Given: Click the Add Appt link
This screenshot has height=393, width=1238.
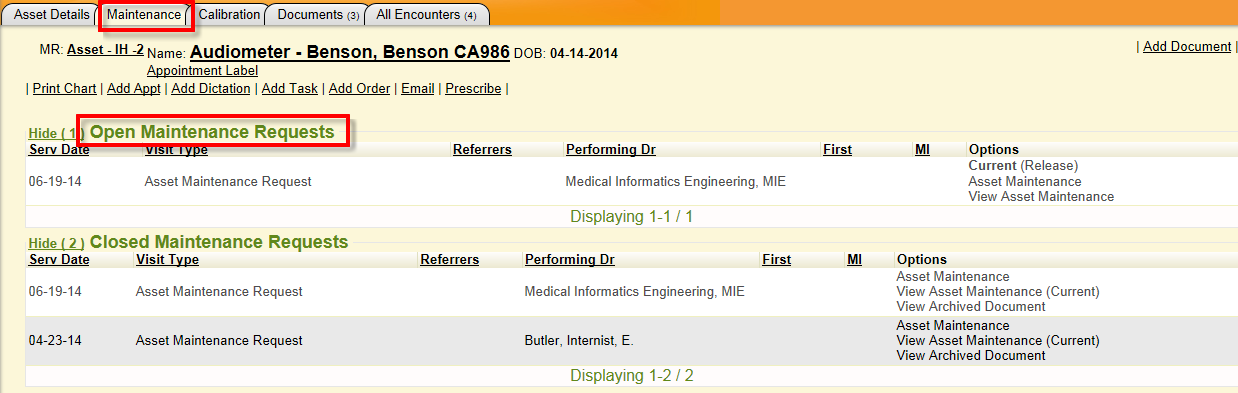Looking at the screenshot, I should (x=133, y=88).
